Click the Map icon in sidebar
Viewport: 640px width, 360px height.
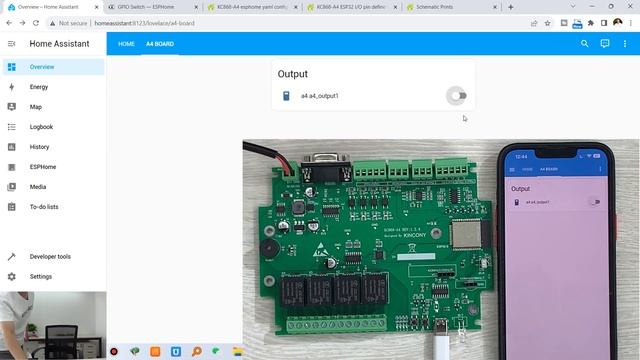11,107
